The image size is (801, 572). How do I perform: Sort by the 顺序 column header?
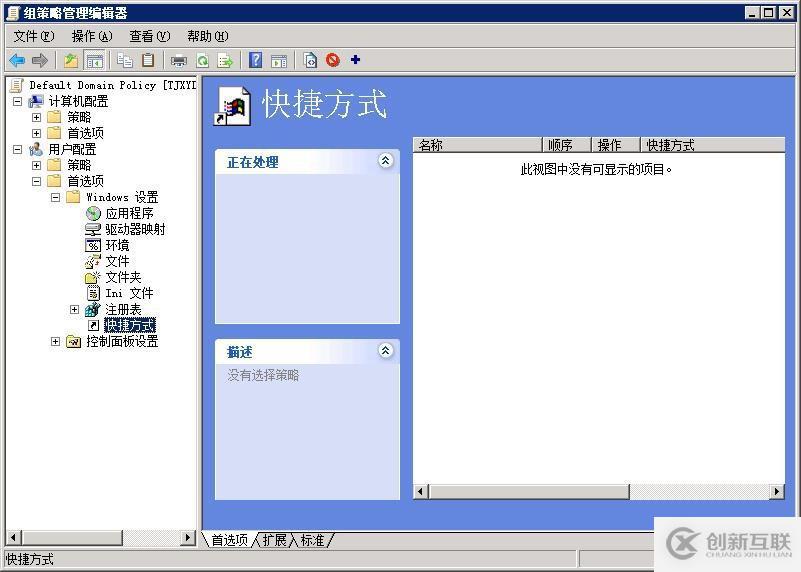click(x=566, y=145)
